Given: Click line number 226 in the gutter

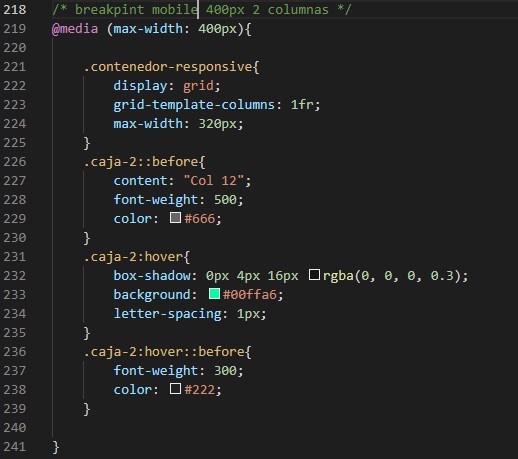Looking at the screenshot, I should [15, 162].
